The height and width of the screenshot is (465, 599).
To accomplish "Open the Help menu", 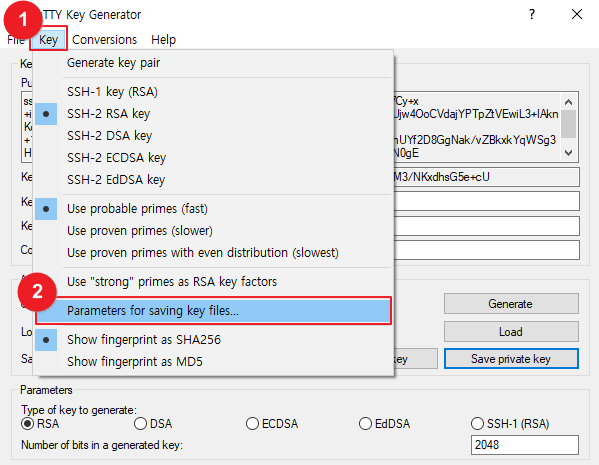I will pyautogui.click(x=164, y=39).
